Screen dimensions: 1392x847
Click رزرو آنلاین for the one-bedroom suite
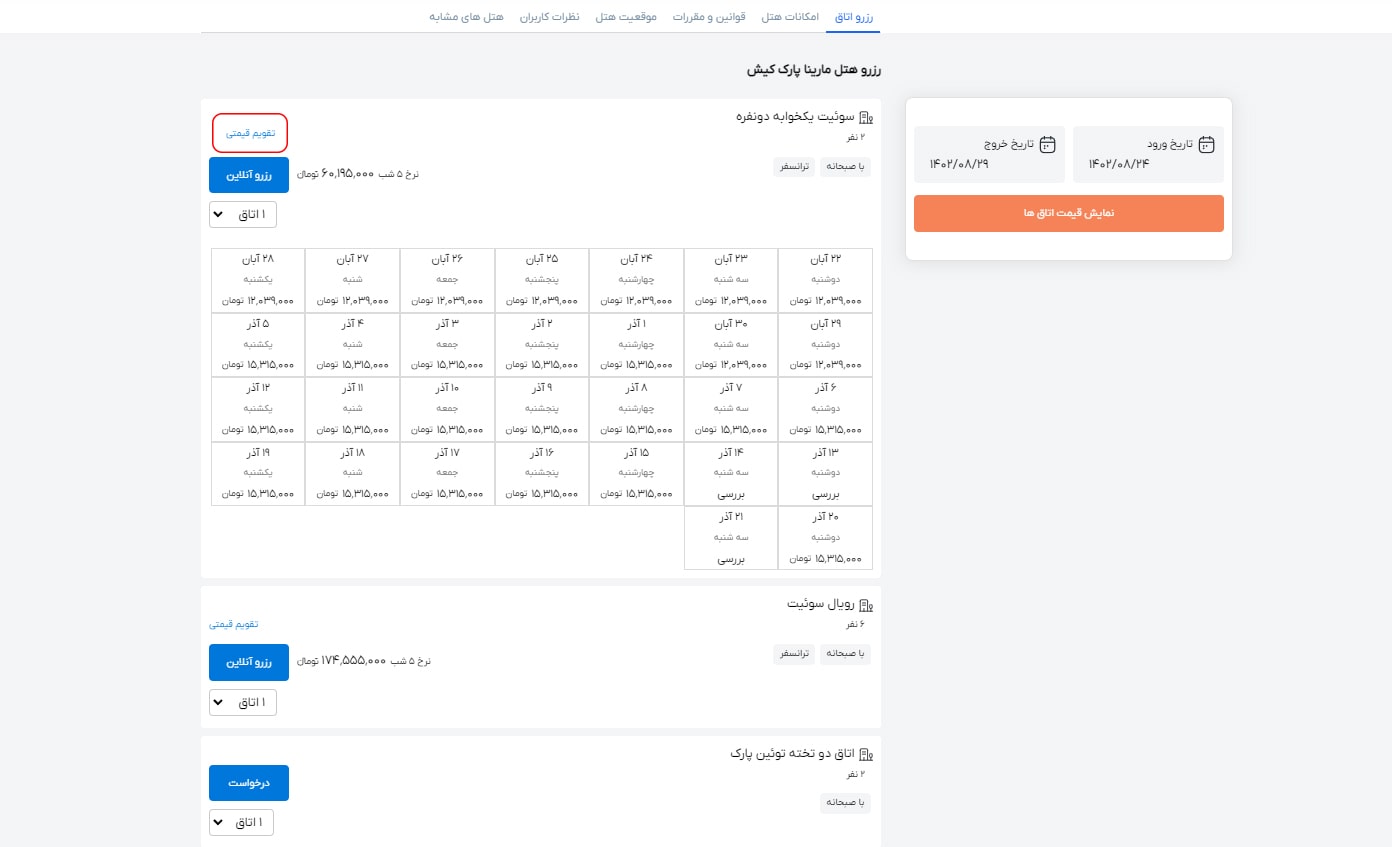pyautogui.click(x=248, y=174)
